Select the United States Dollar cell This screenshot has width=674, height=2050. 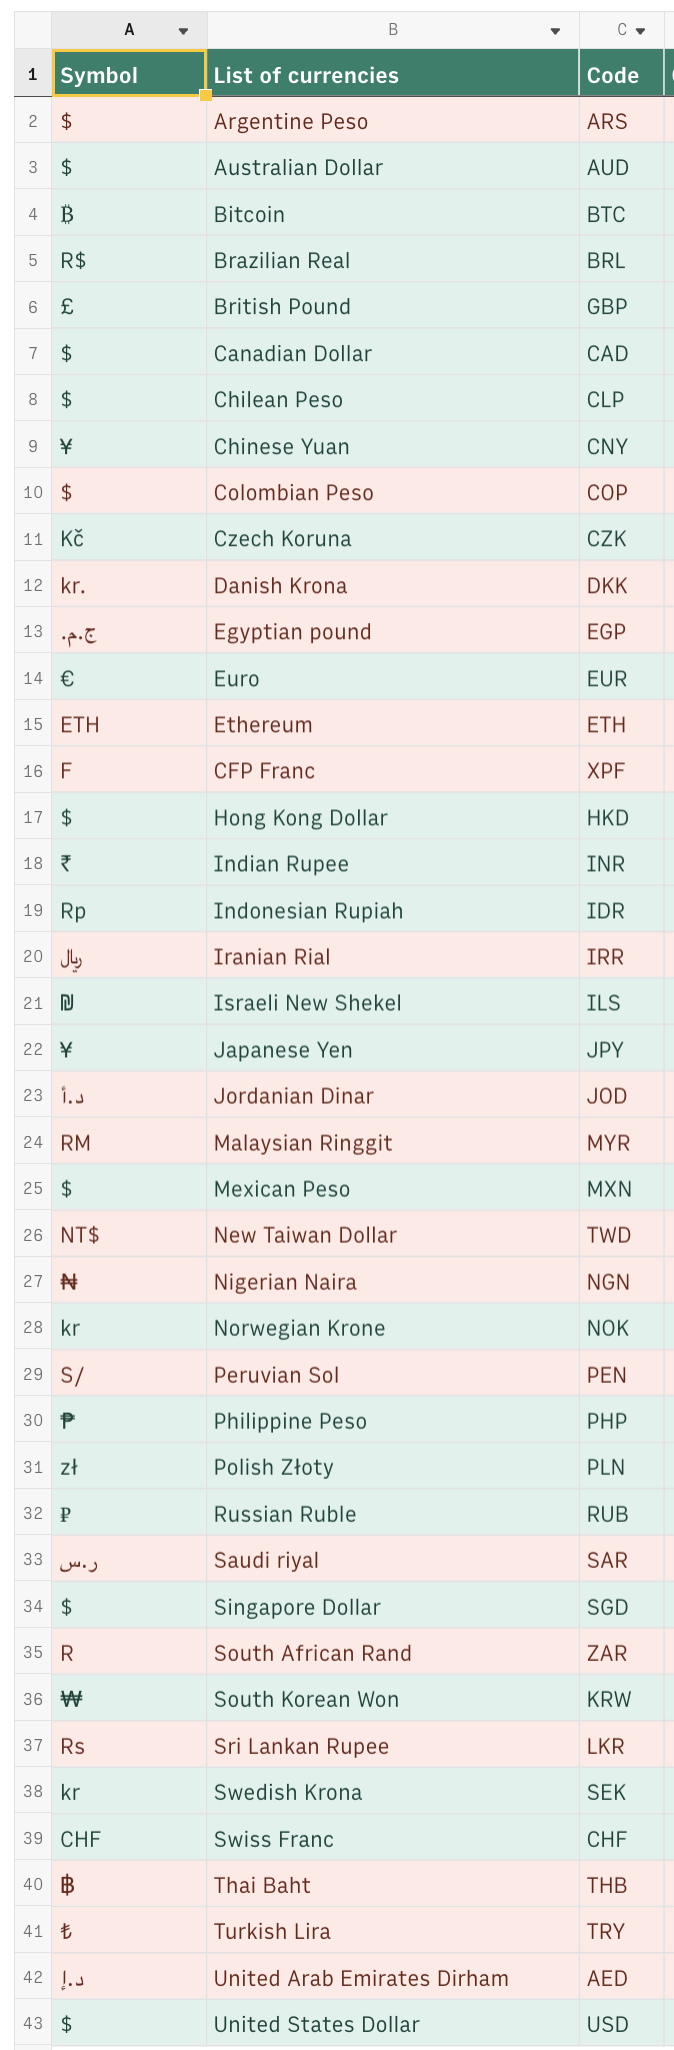393,2024
